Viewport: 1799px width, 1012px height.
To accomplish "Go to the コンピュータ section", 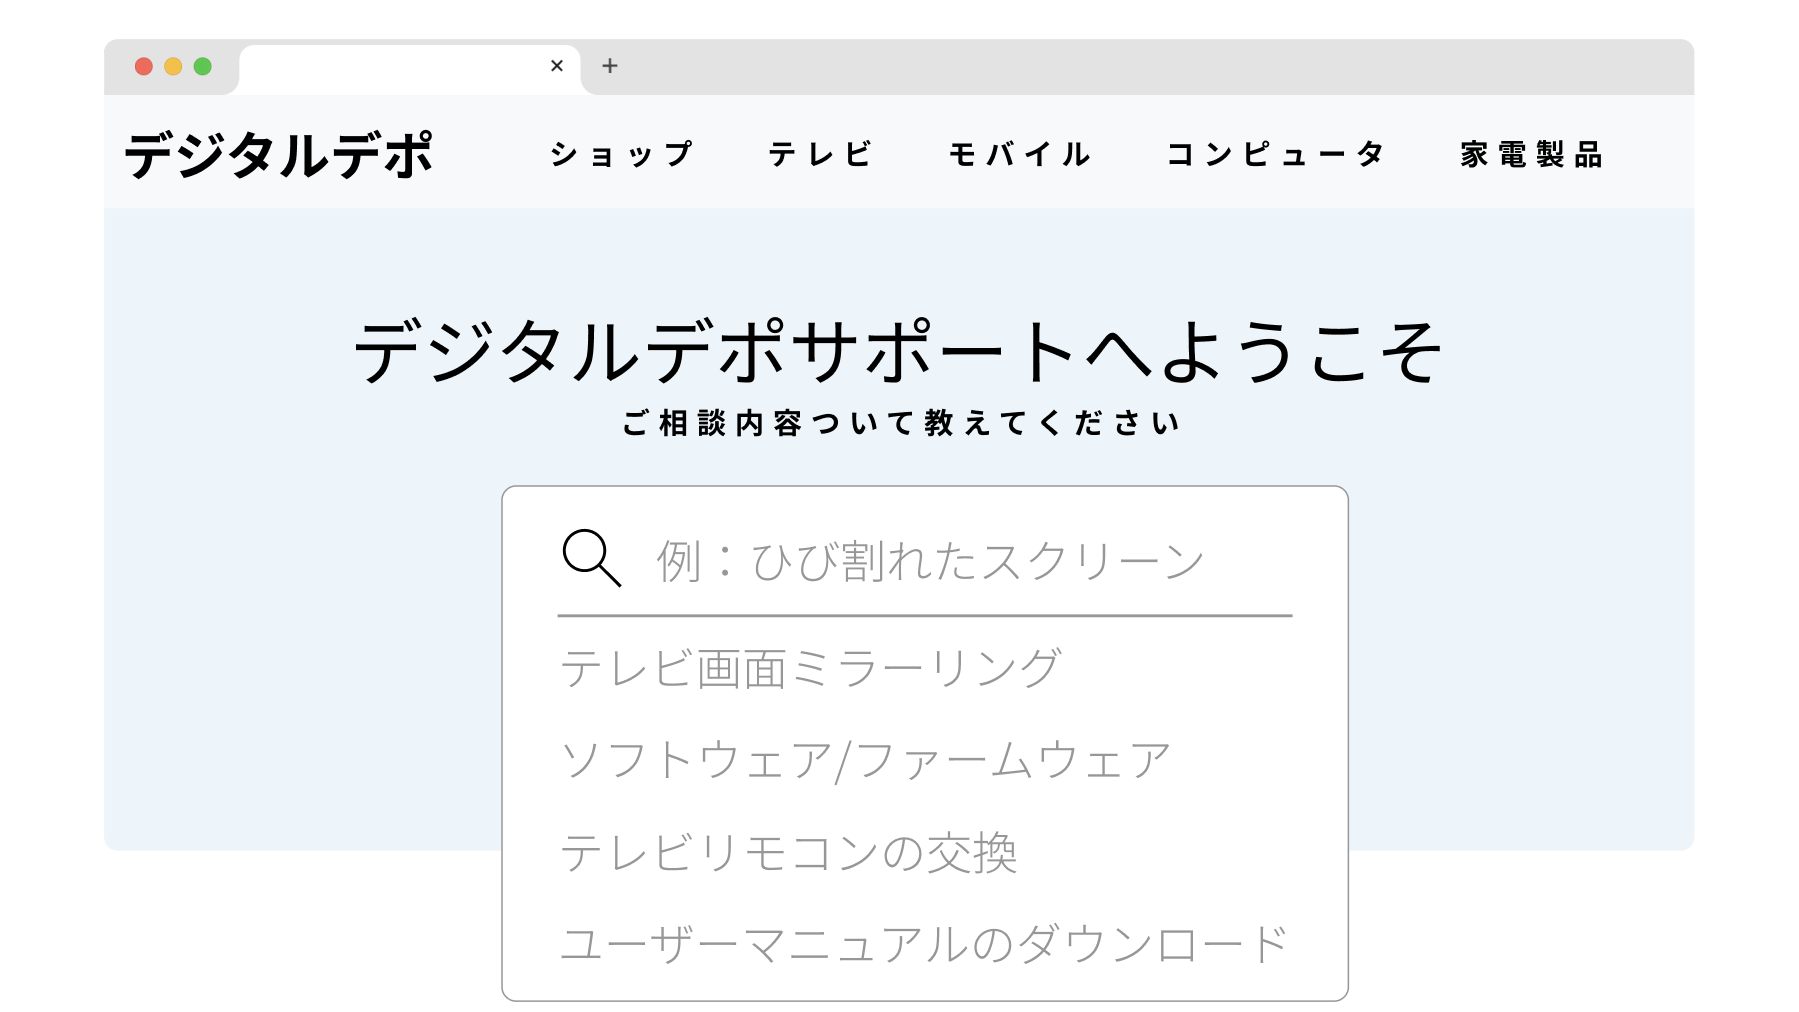I will [x=1275, y=154].
